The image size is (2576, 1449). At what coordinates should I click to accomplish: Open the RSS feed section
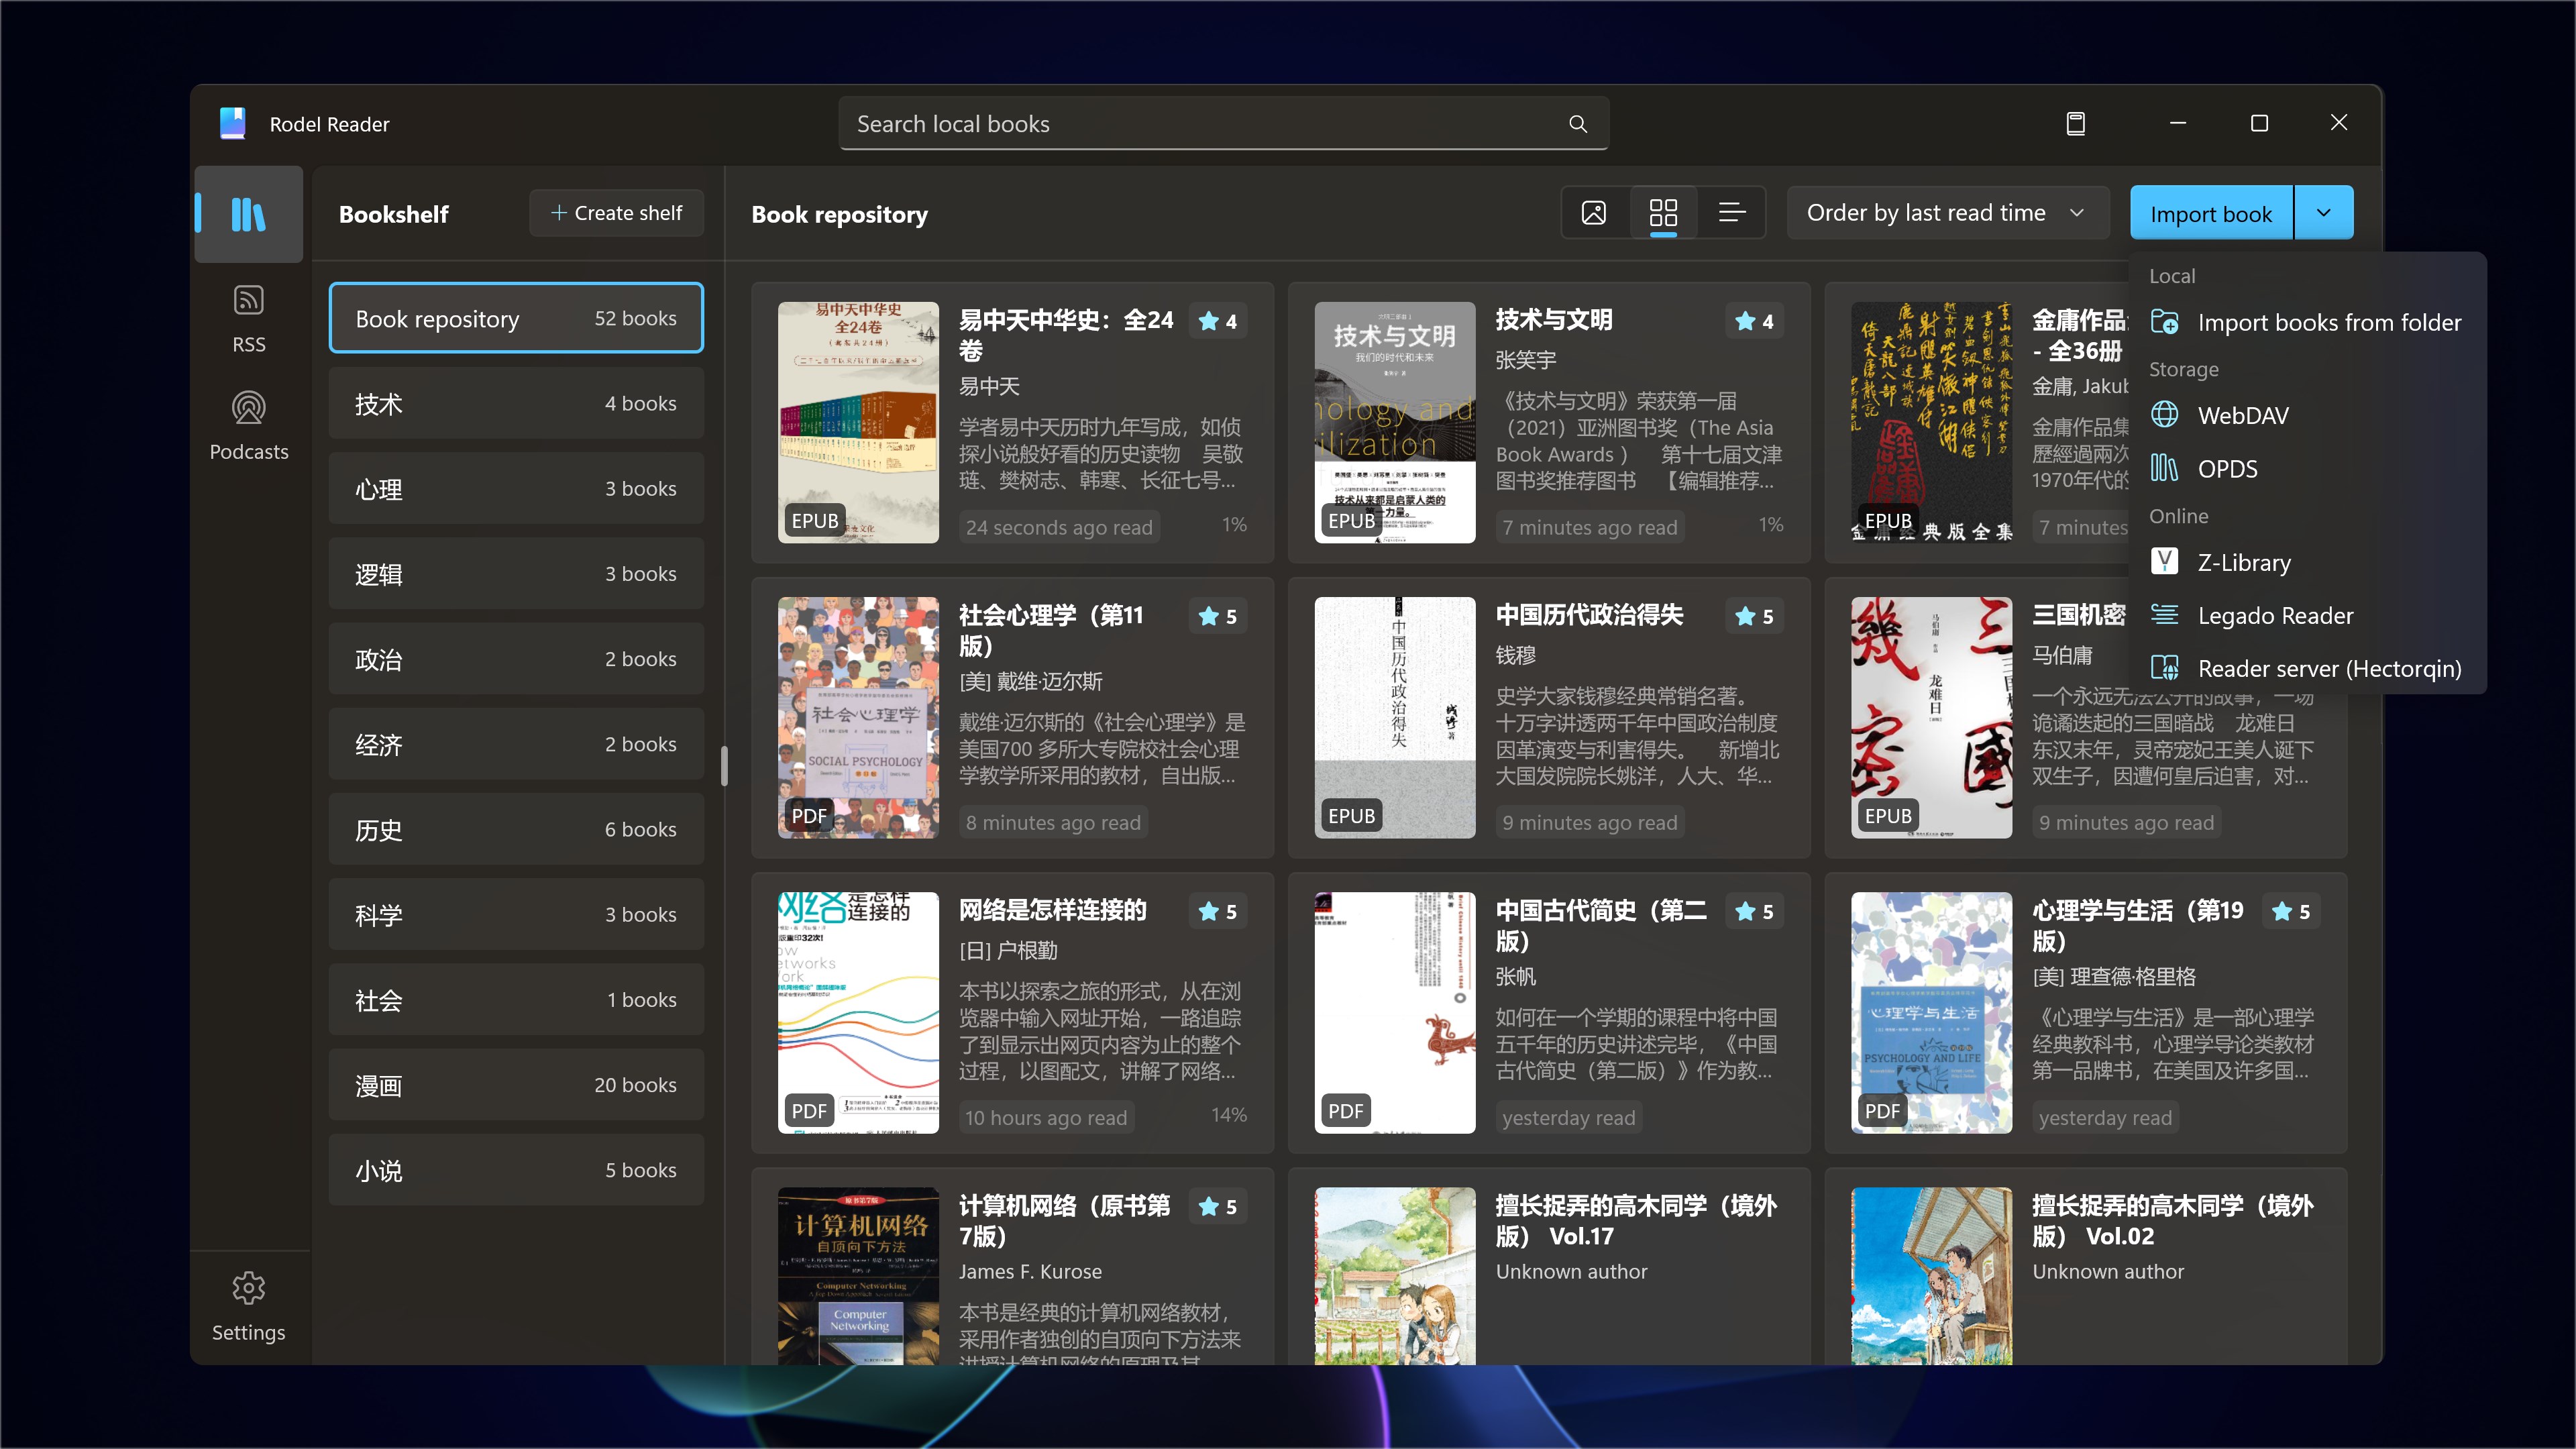click(247, 317)
